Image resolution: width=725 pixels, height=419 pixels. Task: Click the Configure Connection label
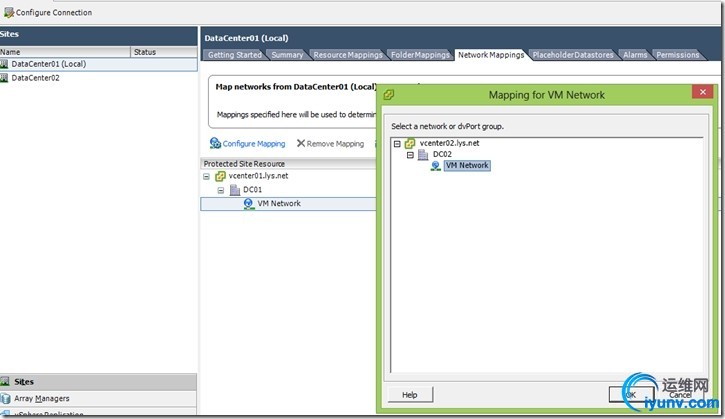[54, 12]
